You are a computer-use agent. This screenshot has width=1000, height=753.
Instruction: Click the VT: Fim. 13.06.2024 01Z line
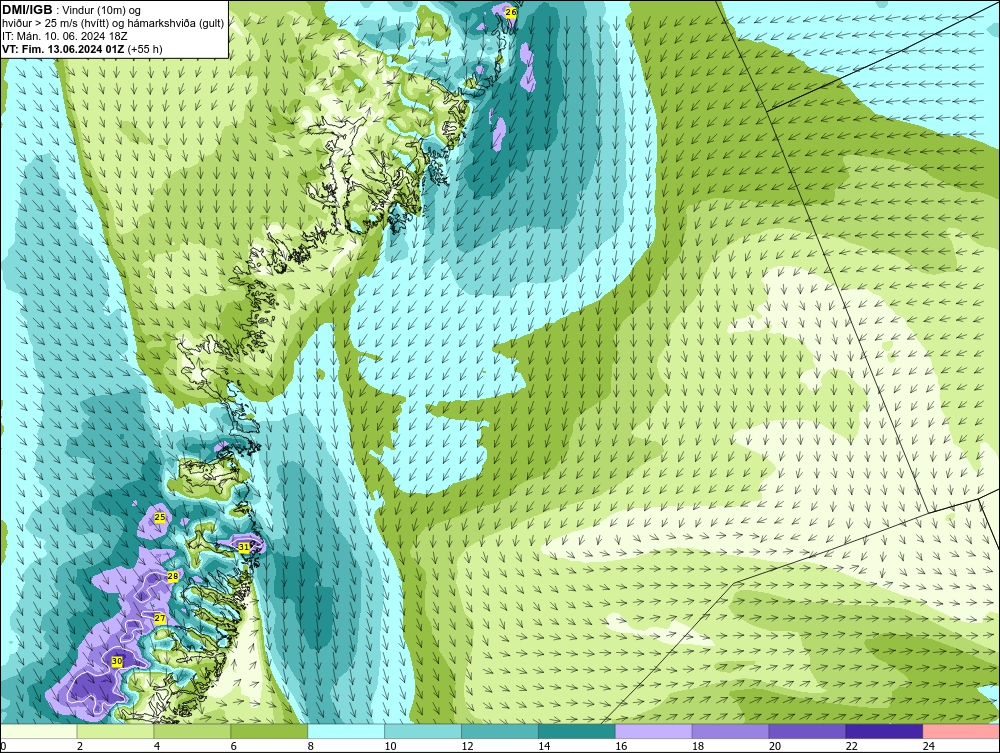pos(82,48)
